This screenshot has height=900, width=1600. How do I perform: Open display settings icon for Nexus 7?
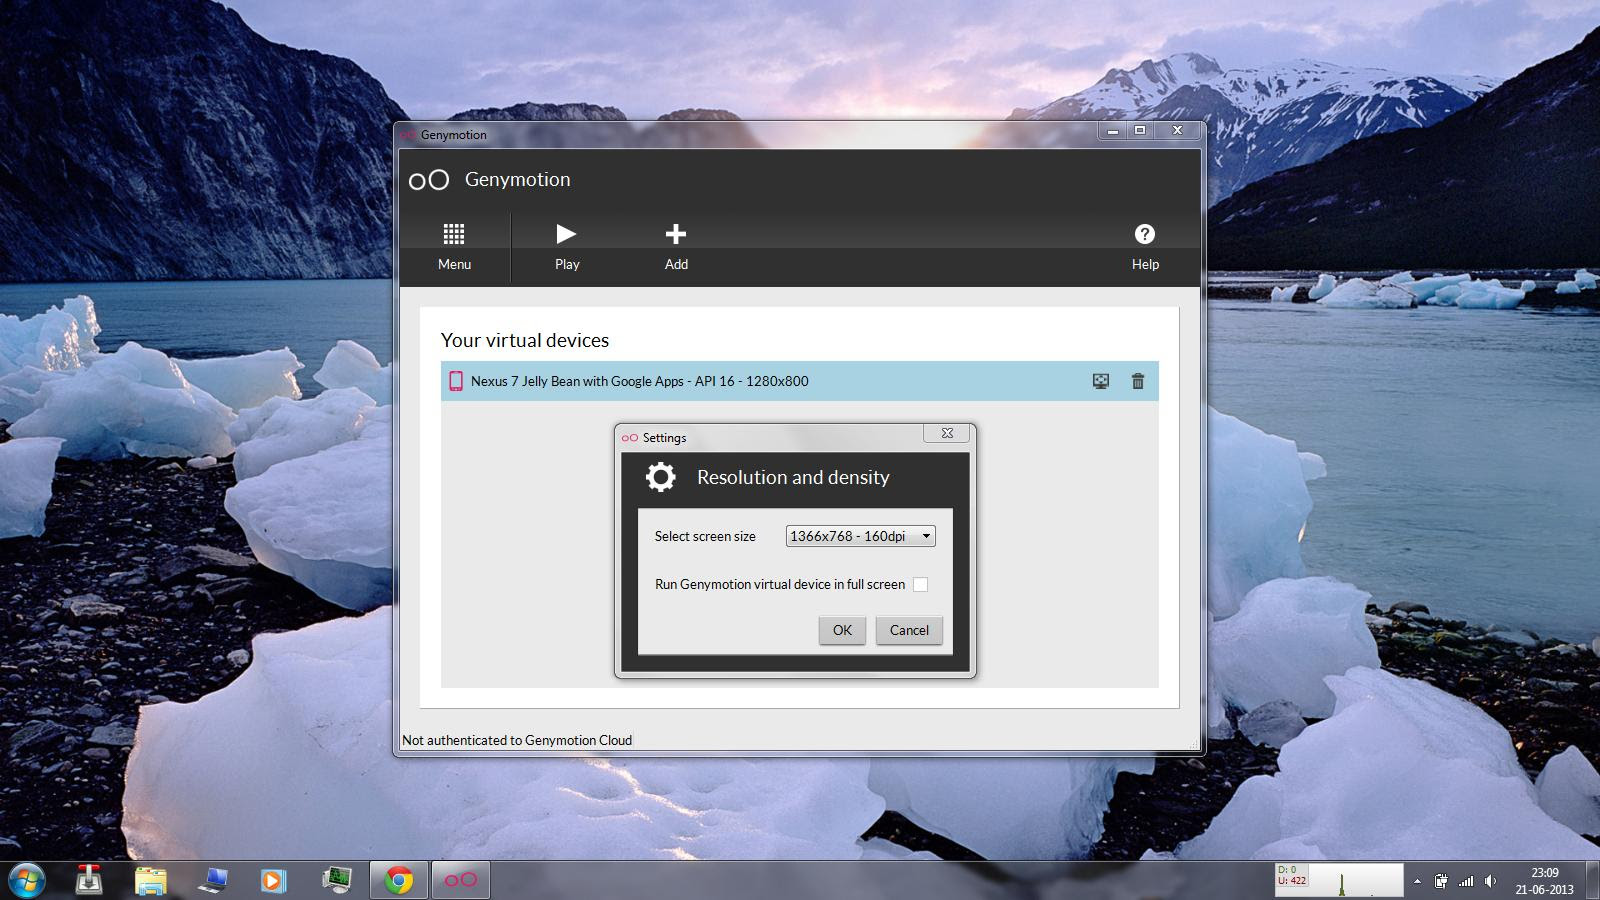(1101, 381)
